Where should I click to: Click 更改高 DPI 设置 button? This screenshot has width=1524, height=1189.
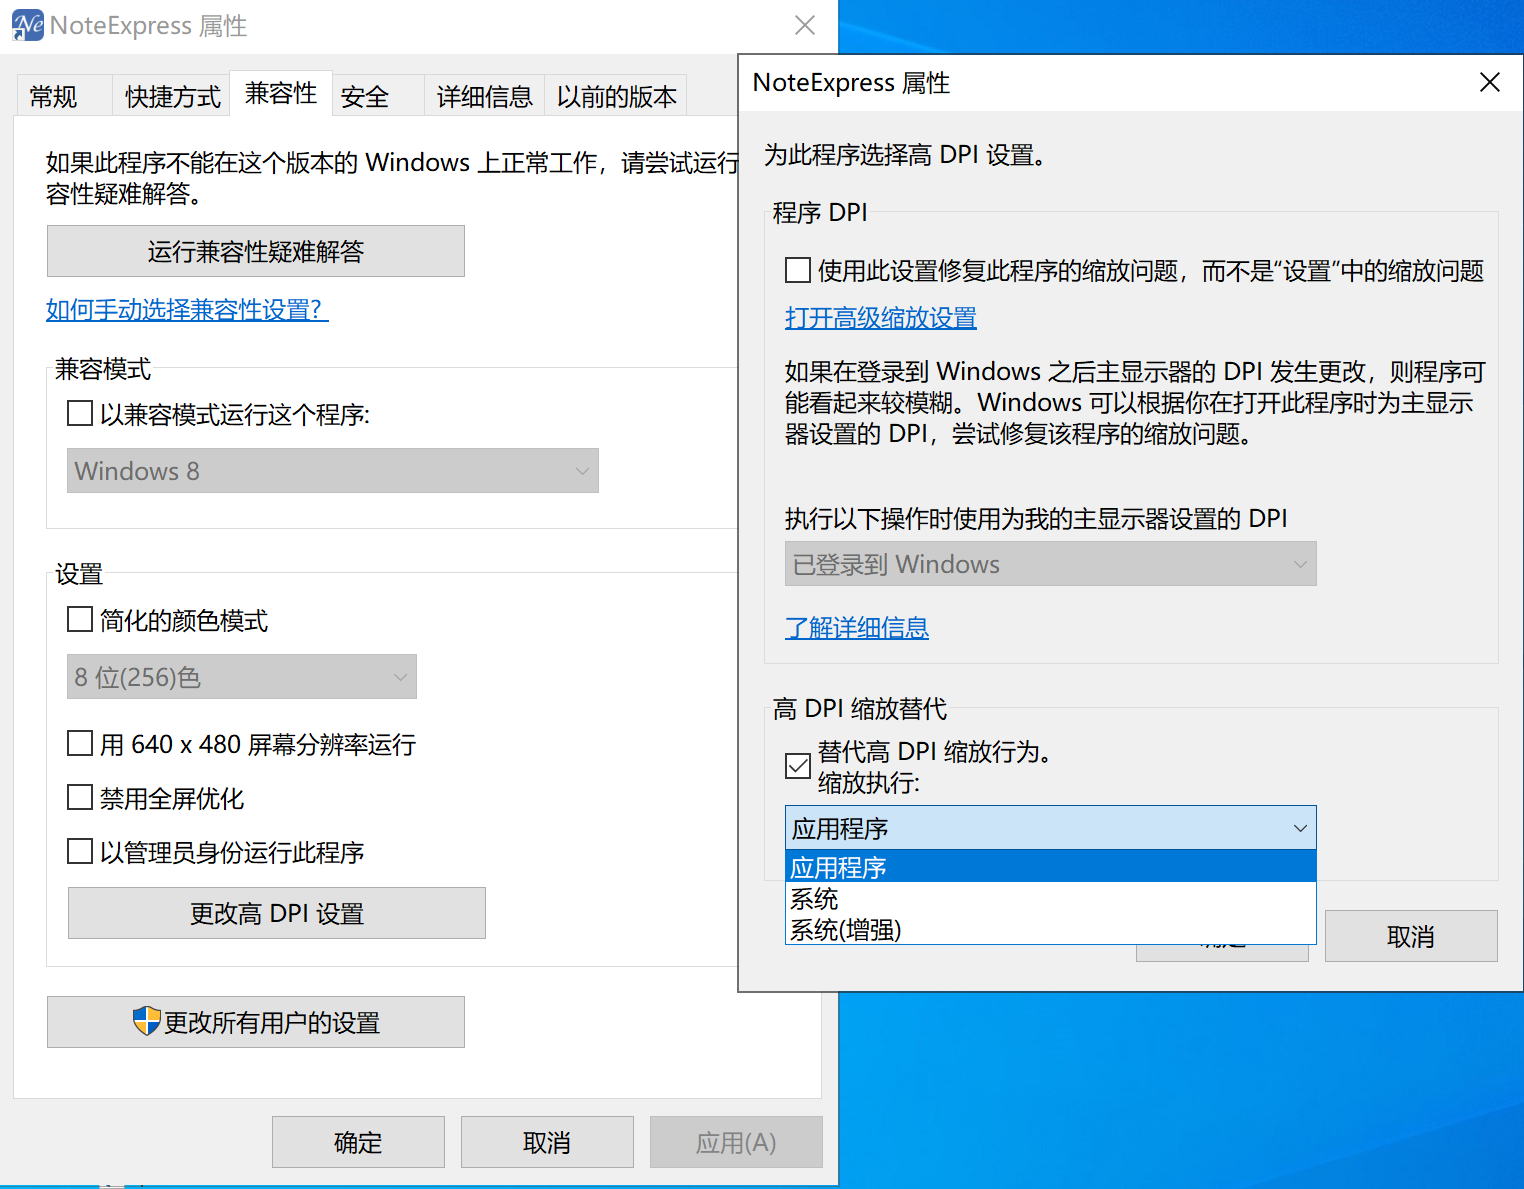(x=277, y=913)
